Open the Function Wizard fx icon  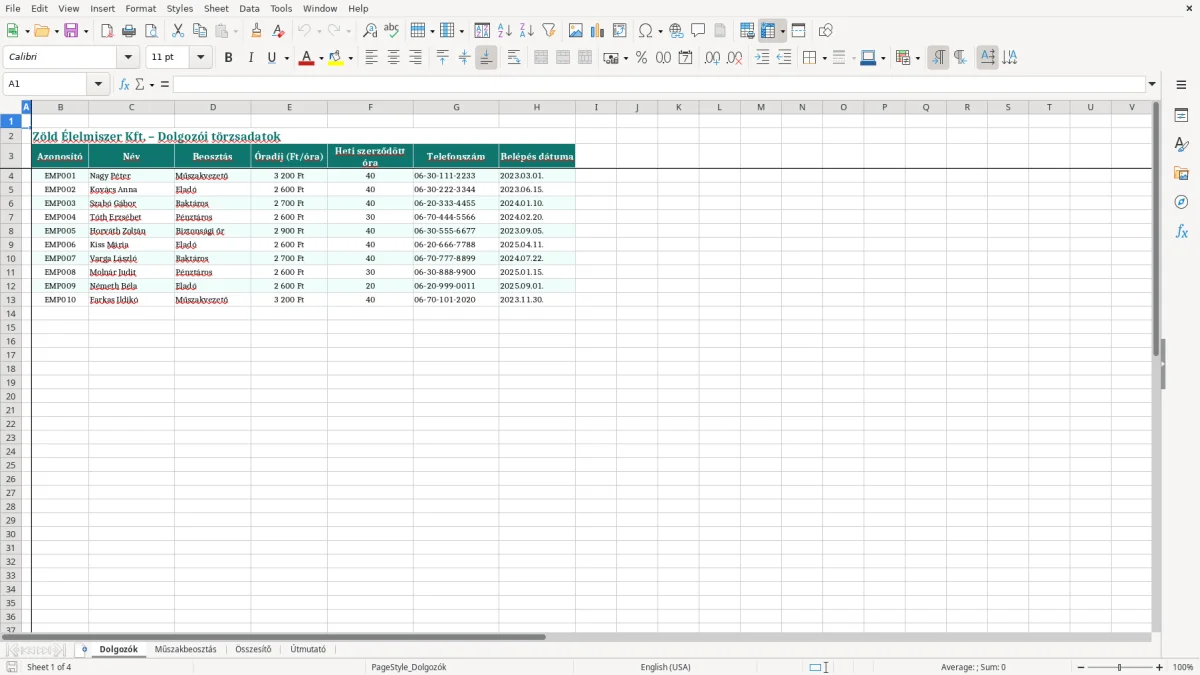[124, 84]
